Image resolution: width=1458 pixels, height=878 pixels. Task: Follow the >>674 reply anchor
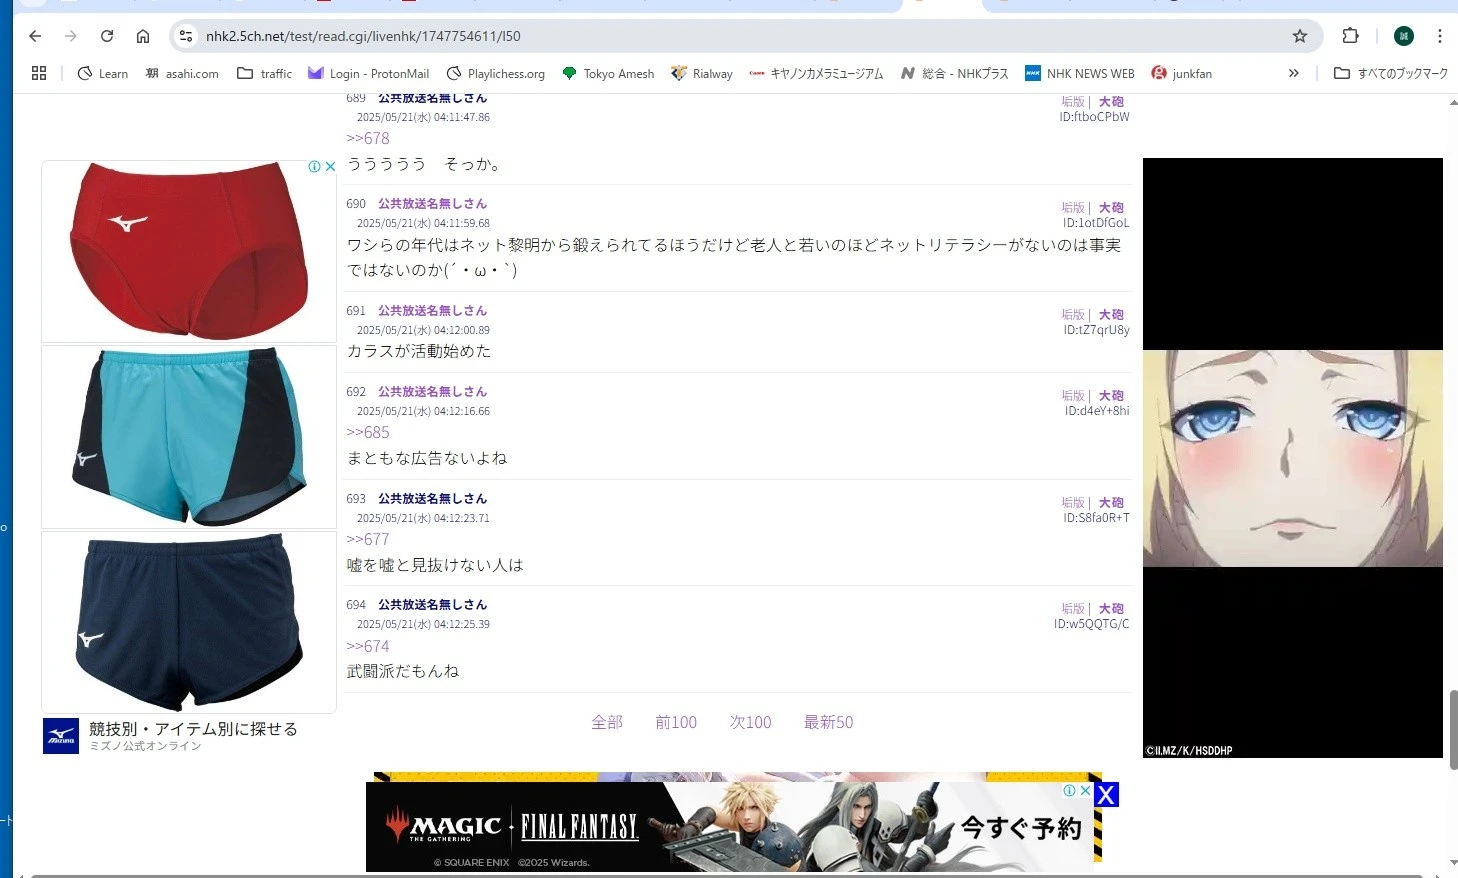[368, 647]
